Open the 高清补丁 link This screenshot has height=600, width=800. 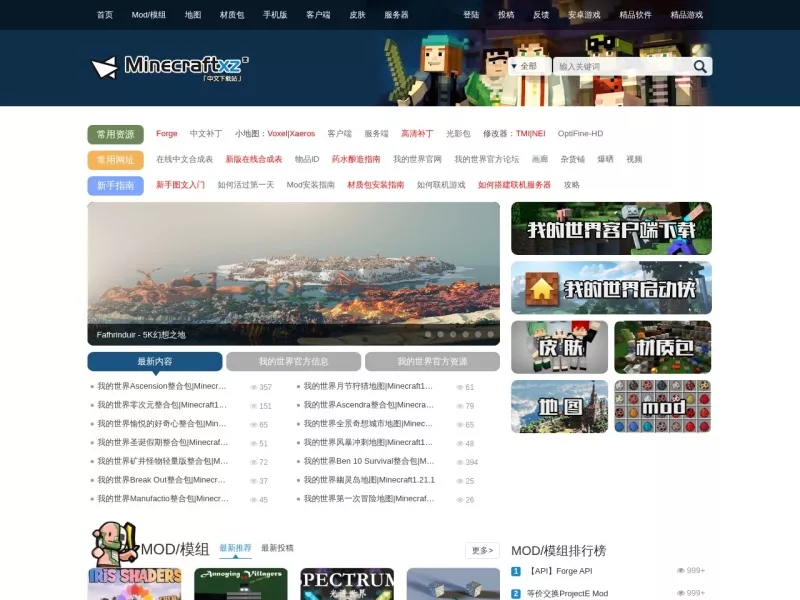tap(417, 134)
